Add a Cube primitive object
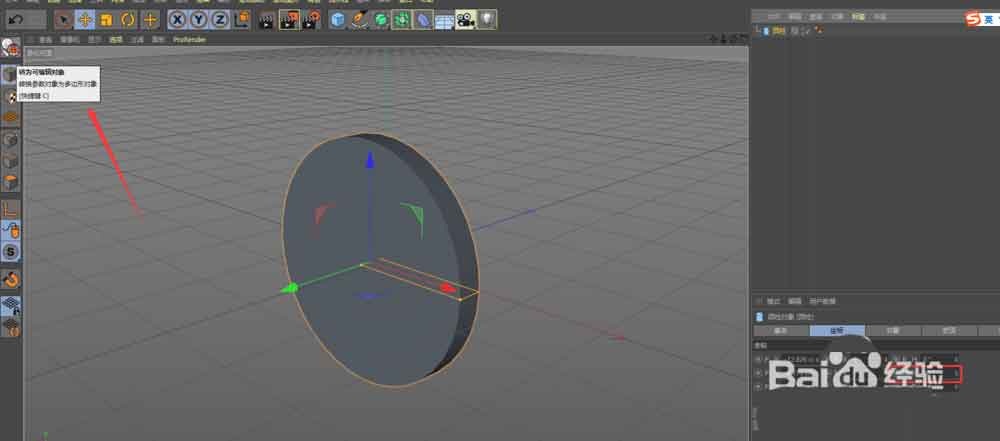Image resolution: width=1000 pixels, height=441 pixels. (x=338, y=20)
